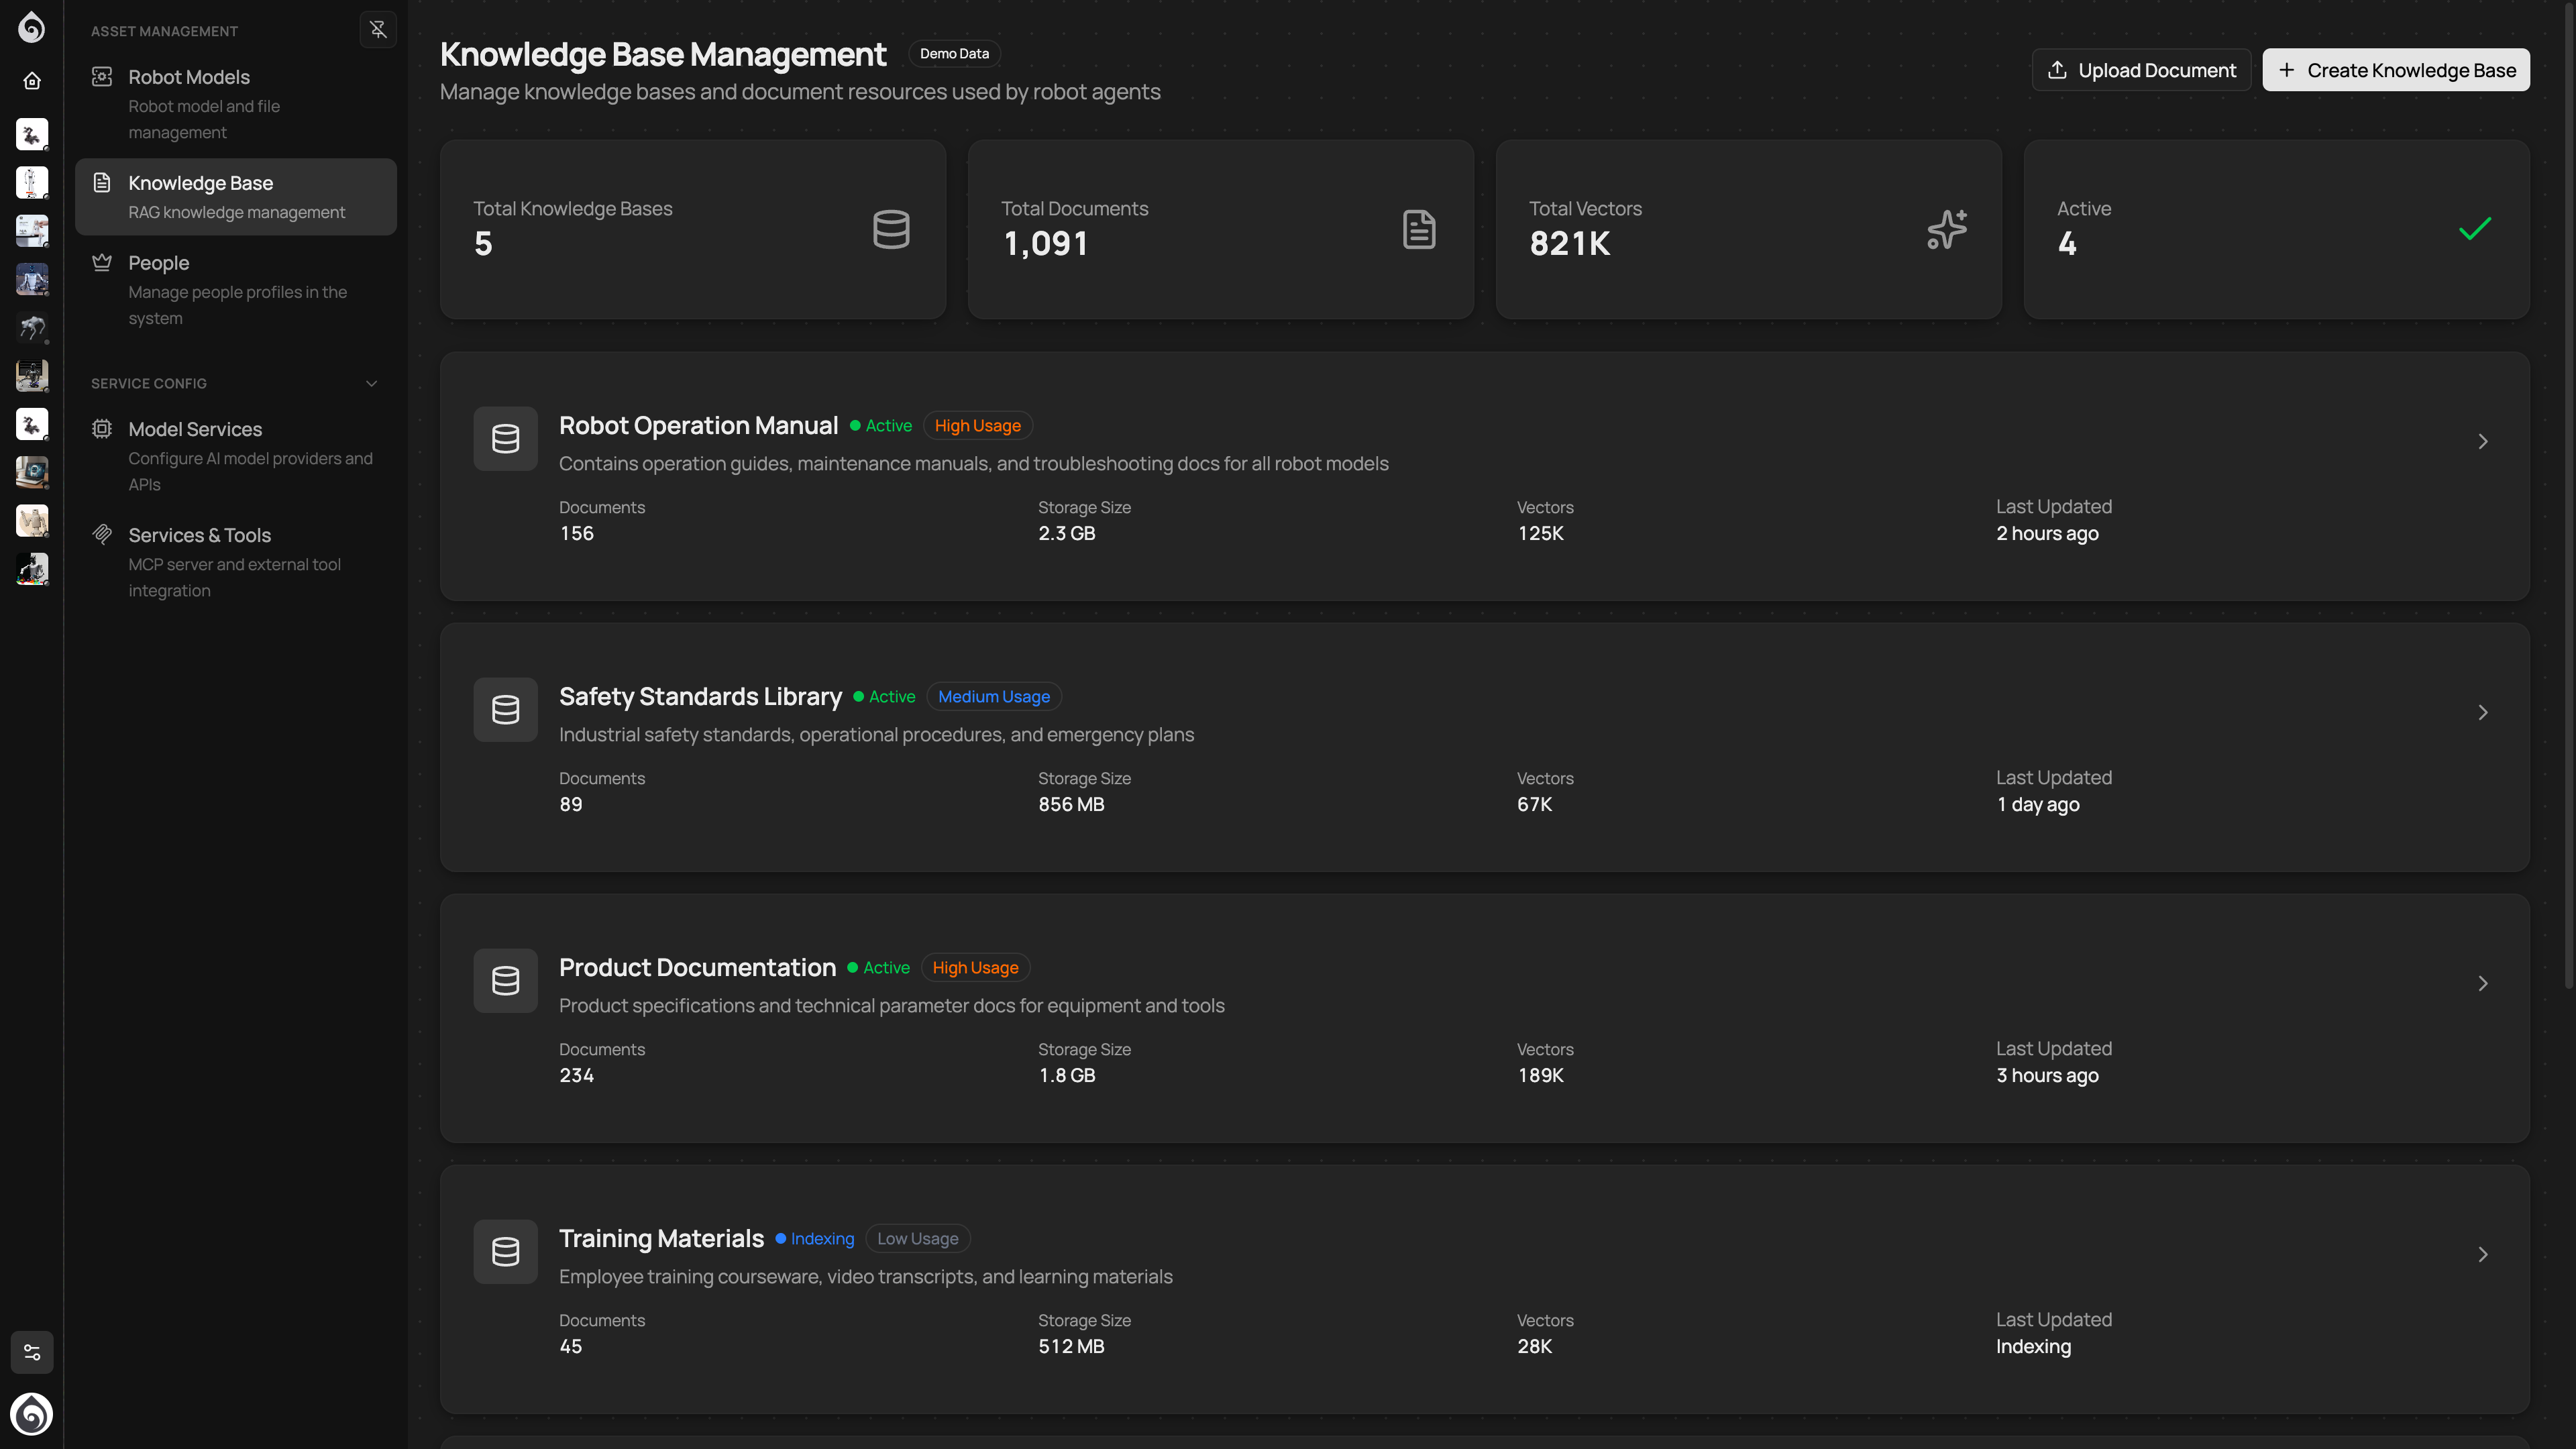Open Robot Models in sidebar
The image size is (2576, 1449).
click(189, 78)
